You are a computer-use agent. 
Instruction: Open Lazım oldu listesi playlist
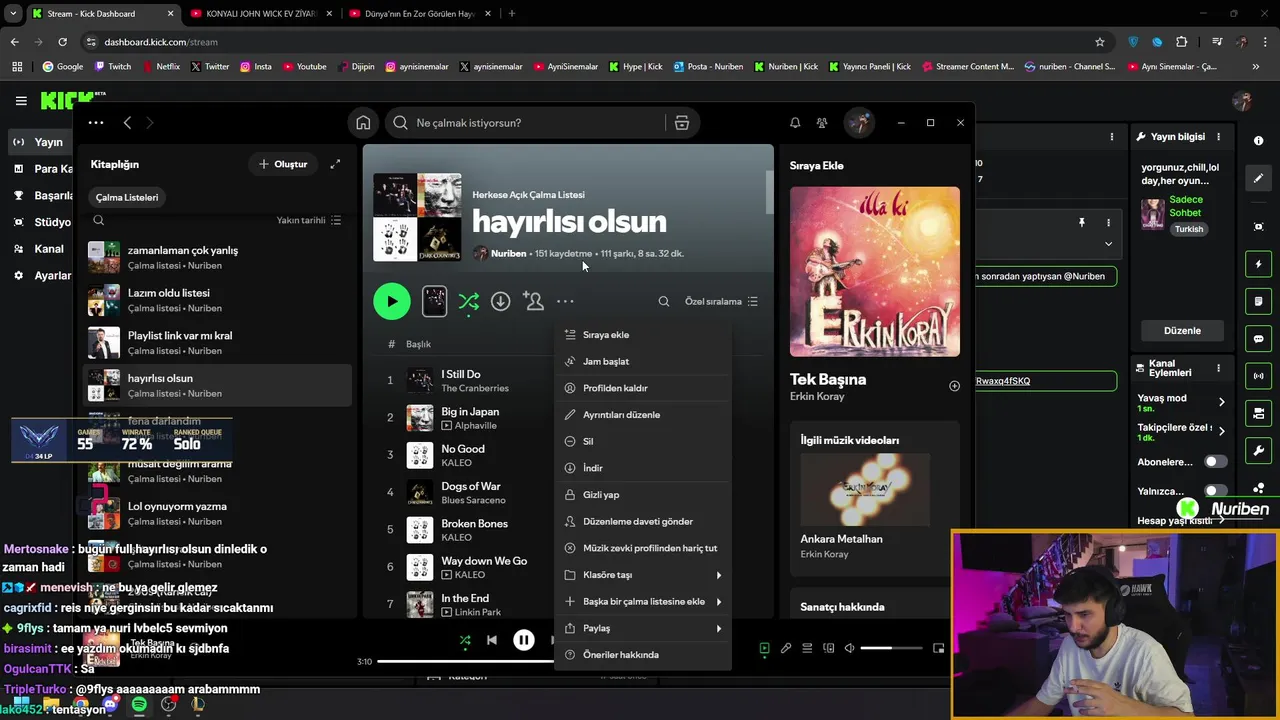[x=218, y=300]
